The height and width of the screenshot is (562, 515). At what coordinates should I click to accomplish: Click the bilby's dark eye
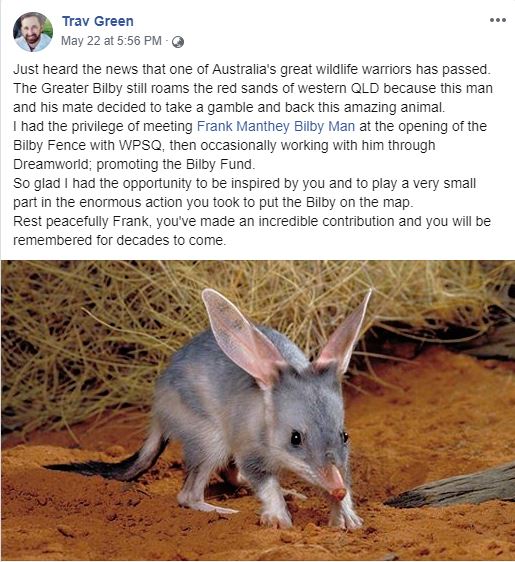pyautogui.click(x=296, y=438)
